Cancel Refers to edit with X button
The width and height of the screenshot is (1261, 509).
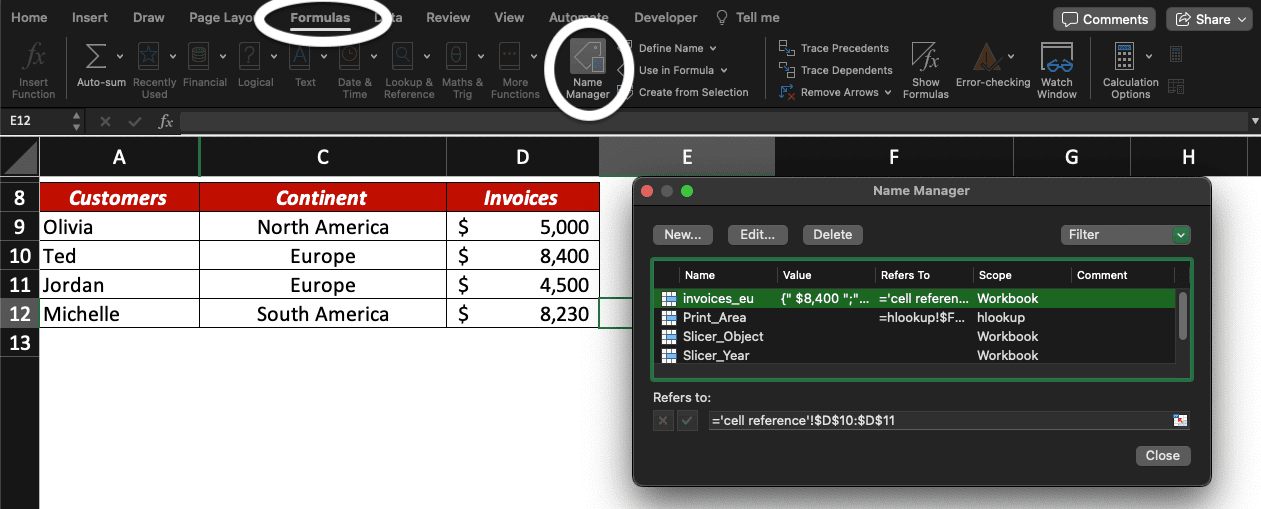coord(663,421)
